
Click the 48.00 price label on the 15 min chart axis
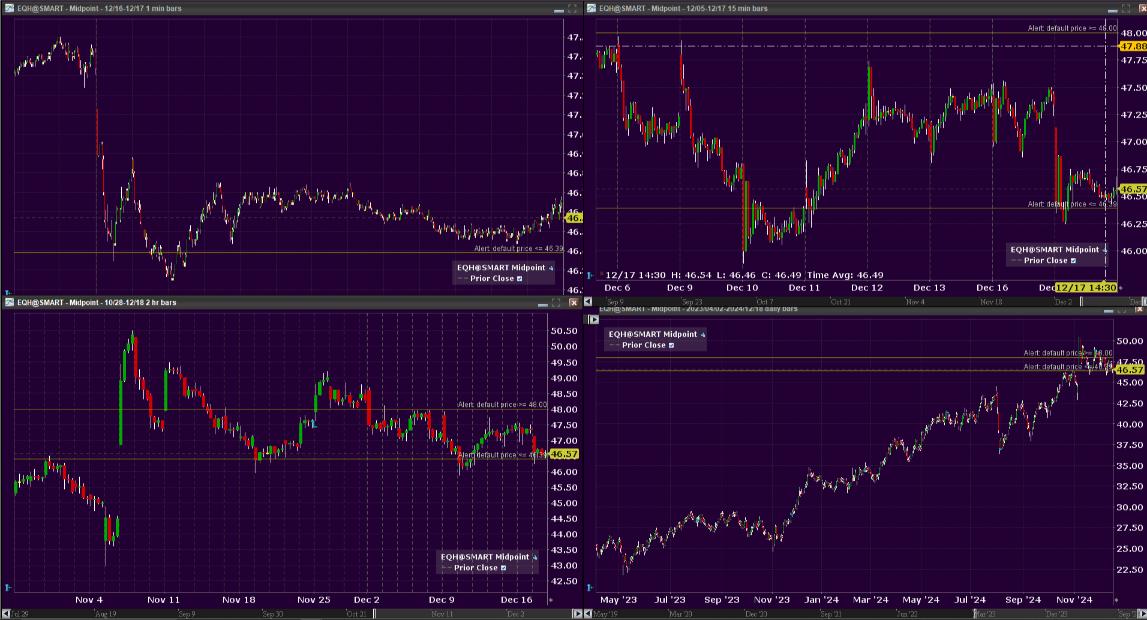click(1133, 33)
